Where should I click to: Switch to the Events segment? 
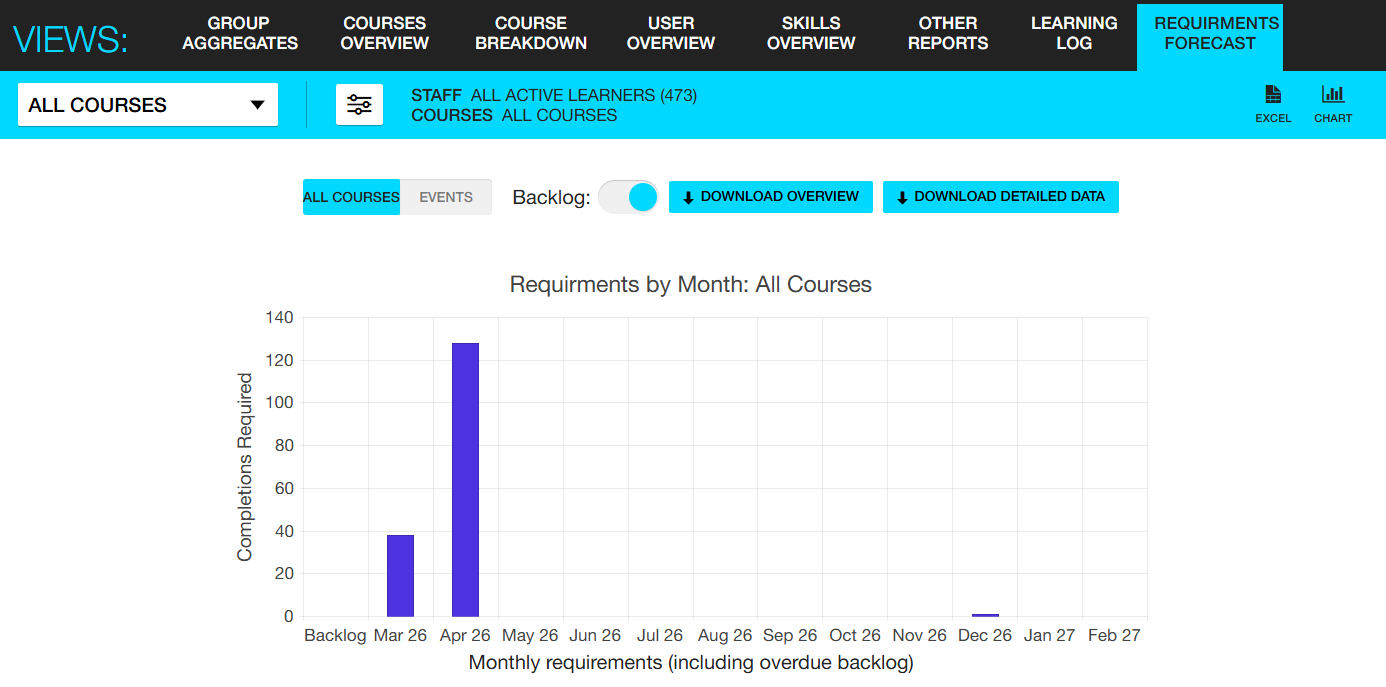[x=446, y=197]
